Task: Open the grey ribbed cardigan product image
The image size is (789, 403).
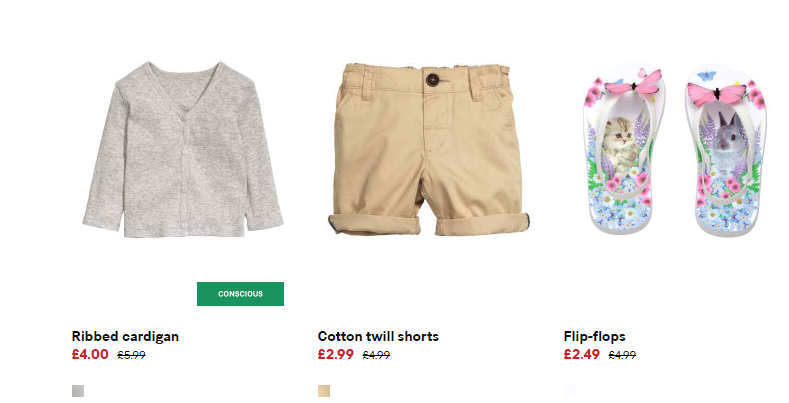Action: click(183, 149)
